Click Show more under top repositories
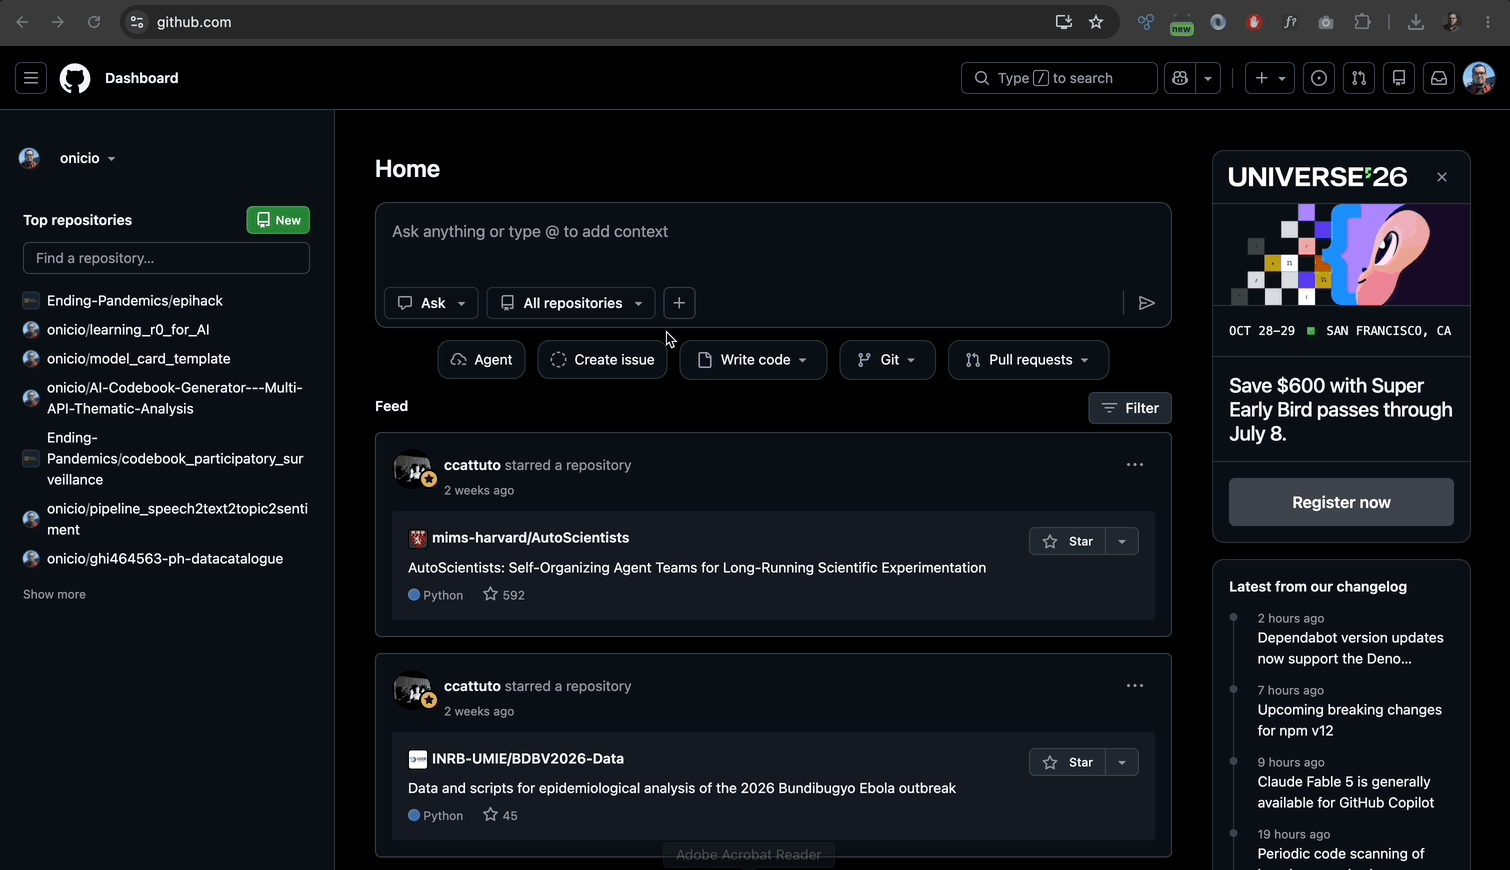Screen dimensions: 1510x870 click(54, 594)
